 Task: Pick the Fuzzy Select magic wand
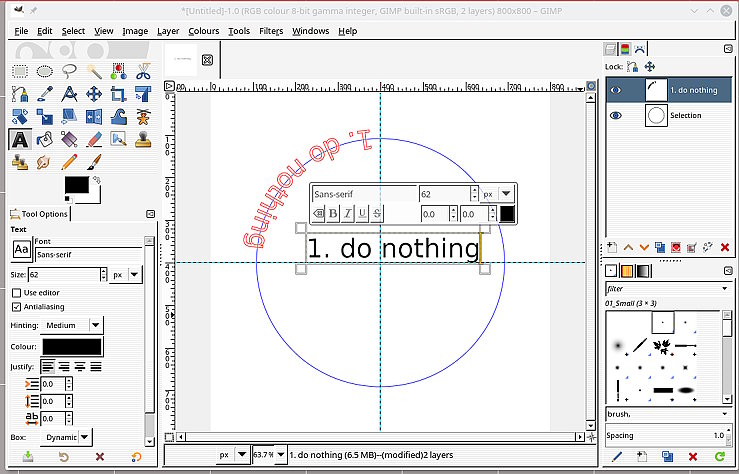coord(94,72)
